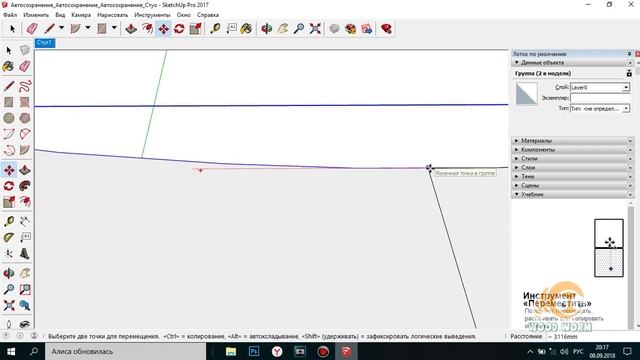The image size is (640, 360).
Task: Collapse the Данные объекта panel
Action: coord(573,62)
